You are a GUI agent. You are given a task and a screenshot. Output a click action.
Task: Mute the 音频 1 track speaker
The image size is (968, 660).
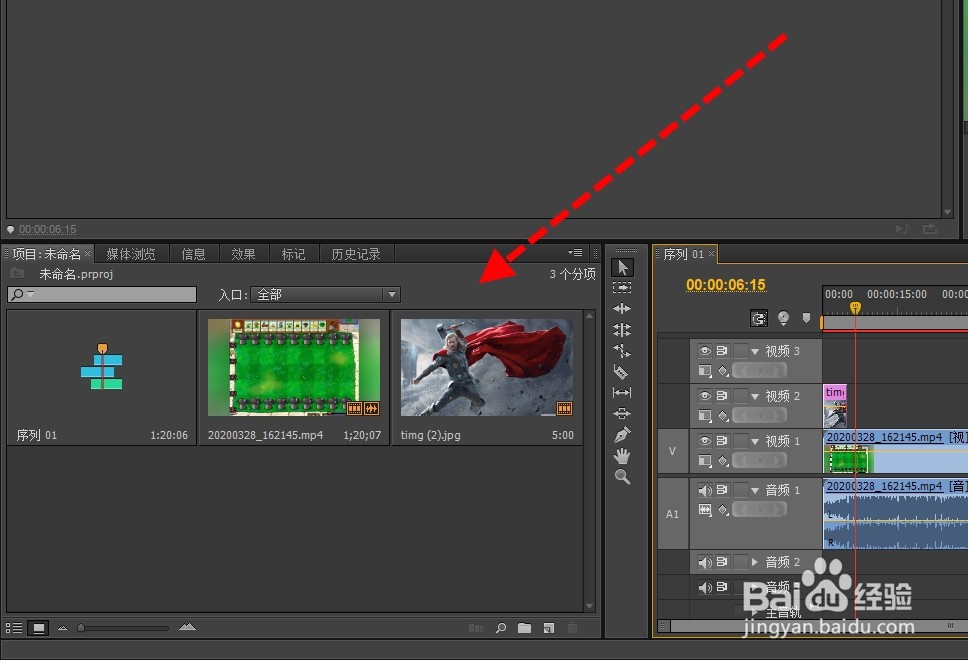pos(704,490)
